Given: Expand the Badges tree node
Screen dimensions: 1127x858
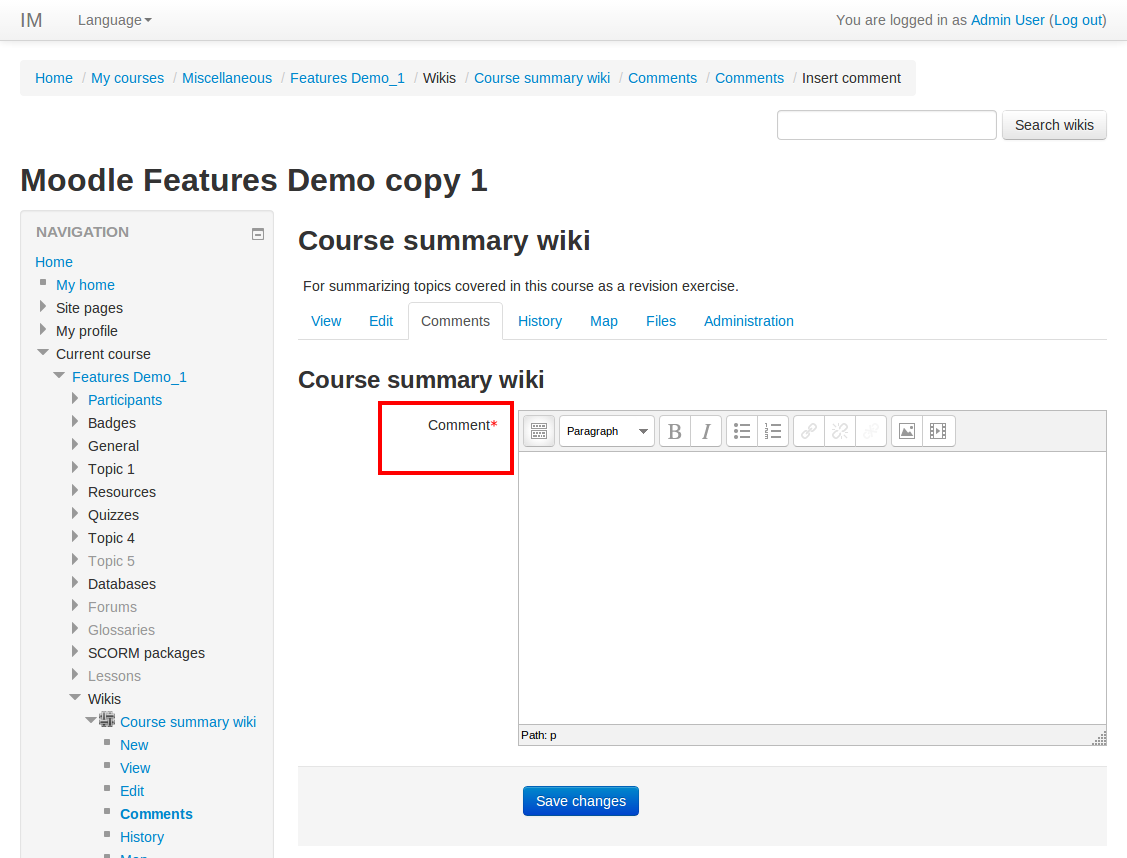Looking at the screenshot, I should pyautogui.click(x=75, y=422).
